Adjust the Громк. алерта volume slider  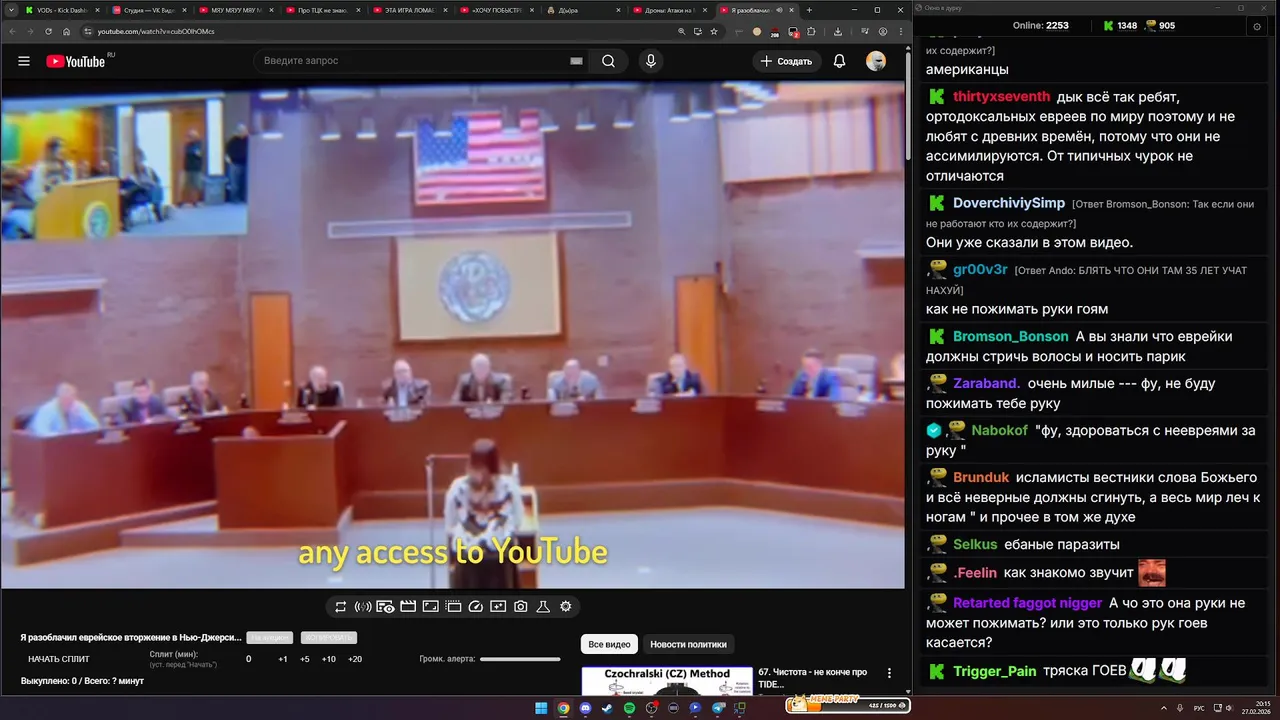click(x=520, y=659)
